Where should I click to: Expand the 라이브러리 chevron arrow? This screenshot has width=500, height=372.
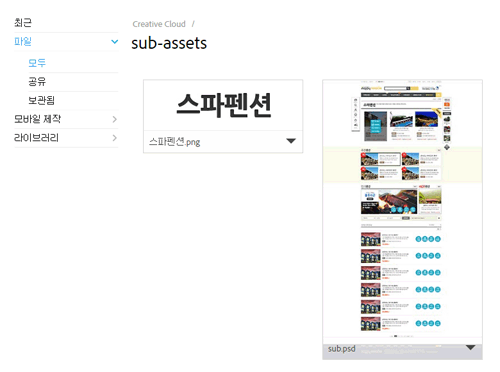pos(115,138)
